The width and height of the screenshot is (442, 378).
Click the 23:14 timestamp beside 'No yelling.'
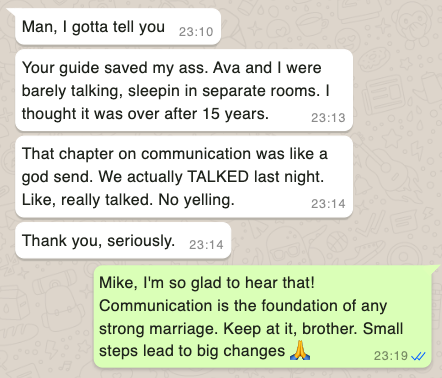[x=328, y=204]
